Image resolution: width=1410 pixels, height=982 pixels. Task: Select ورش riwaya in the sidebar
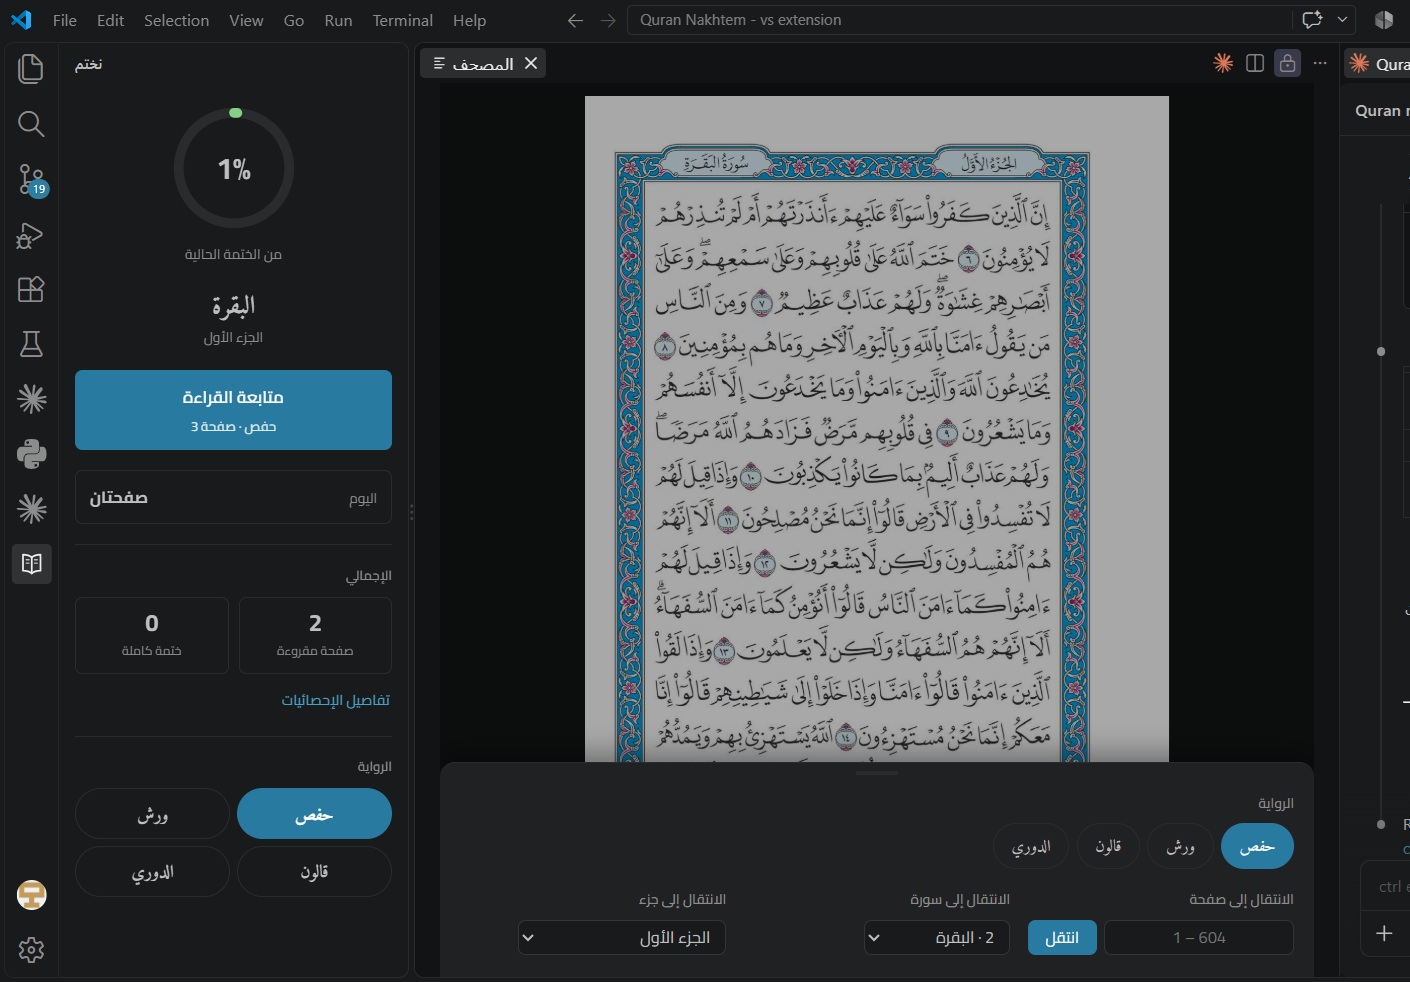pyautogui.click(x=152, y=814)
